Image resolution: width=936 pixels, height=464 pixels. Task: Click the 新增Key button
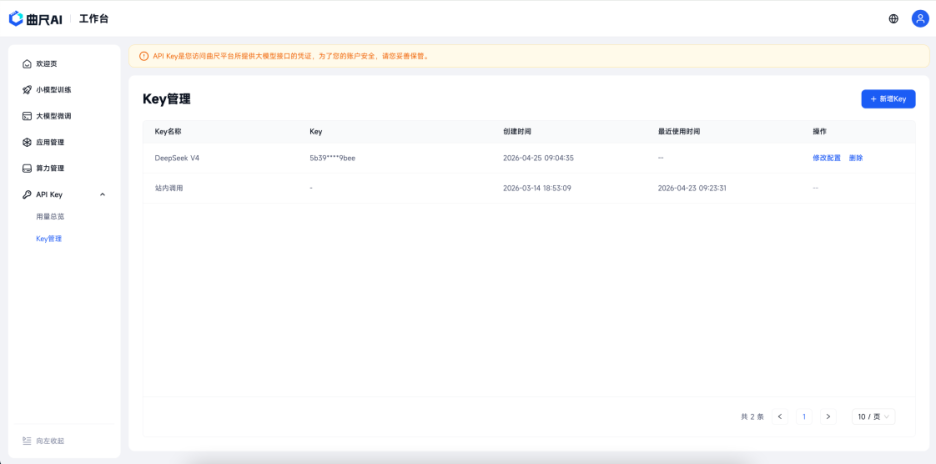pyautogui.click(x=888, y=99)
